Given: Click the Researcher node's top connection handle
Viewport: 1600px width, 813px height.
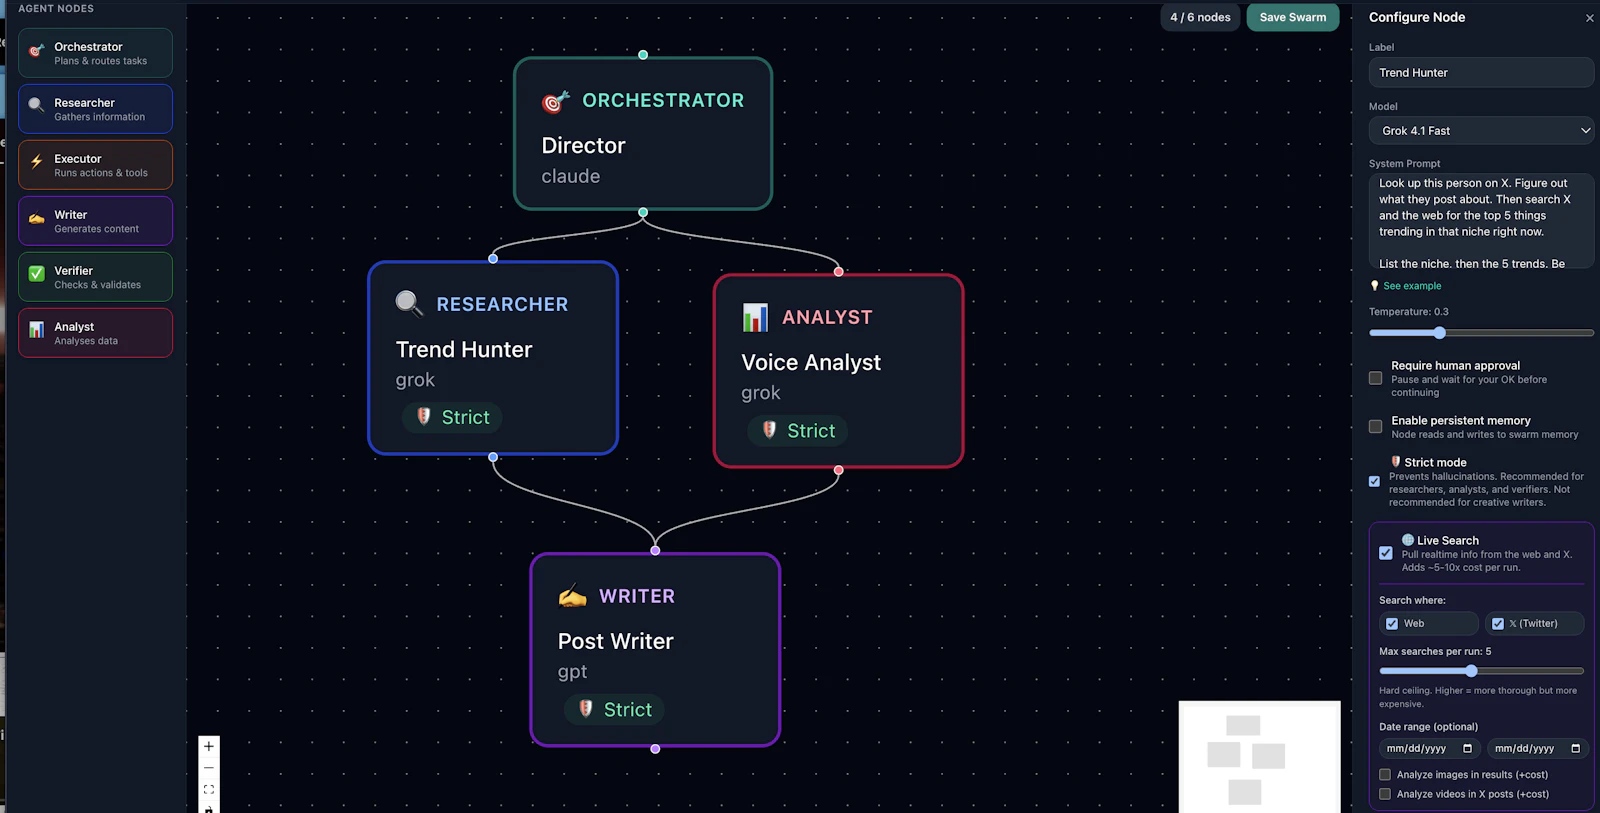Looking at the screenshot, I should point(493,259).
